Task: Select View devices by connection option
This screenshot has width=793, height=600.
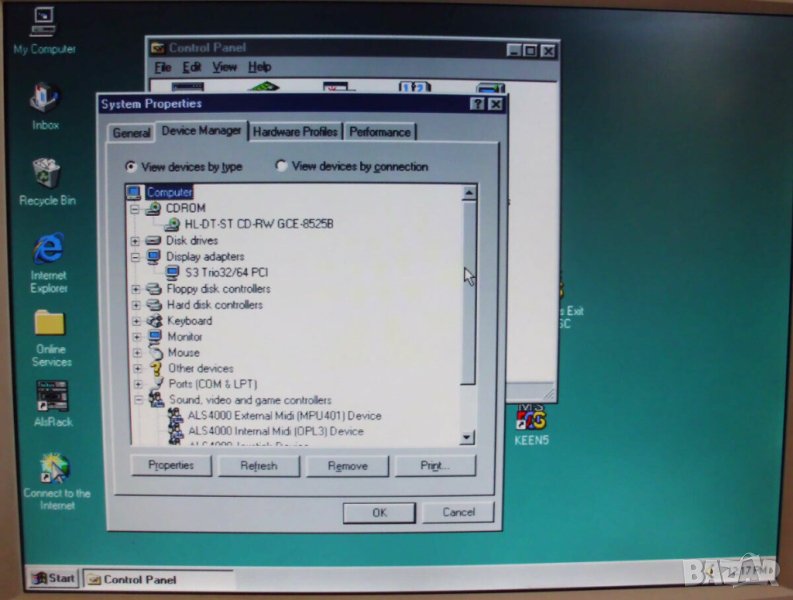Action: pos(281,166)
